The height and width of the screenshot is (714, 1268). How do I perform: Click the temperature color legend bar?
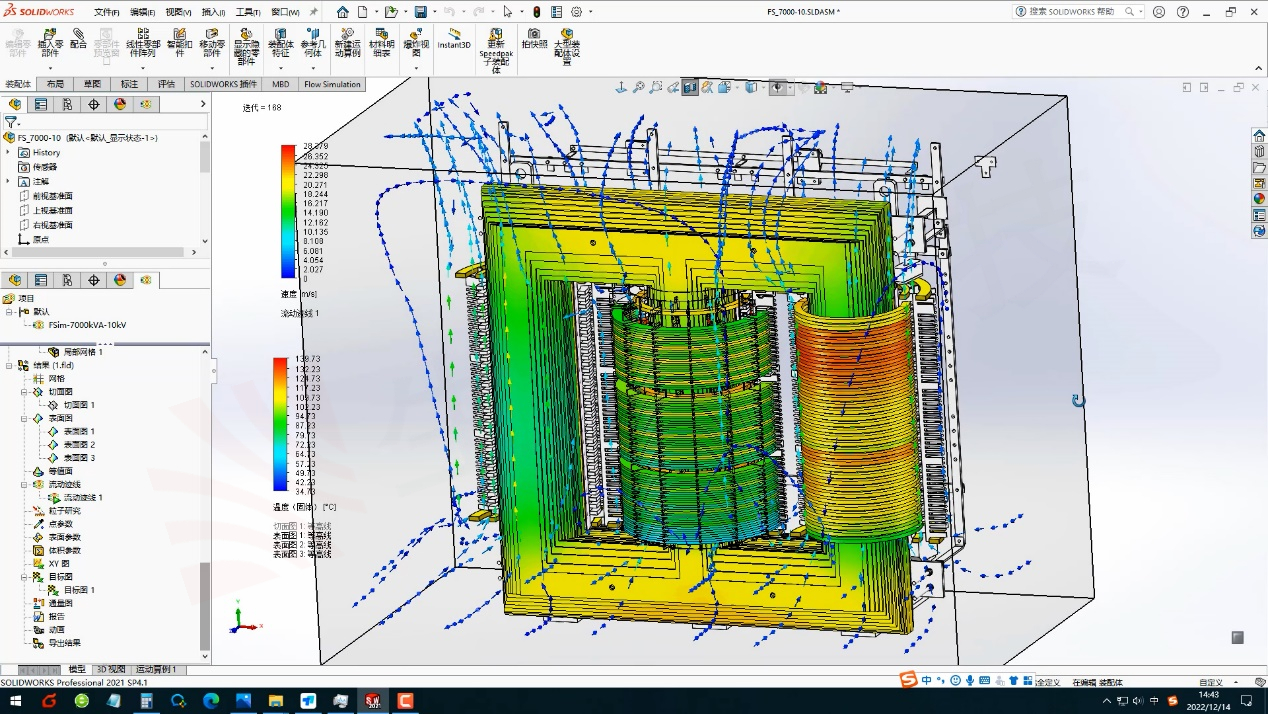tap(280, 426)
